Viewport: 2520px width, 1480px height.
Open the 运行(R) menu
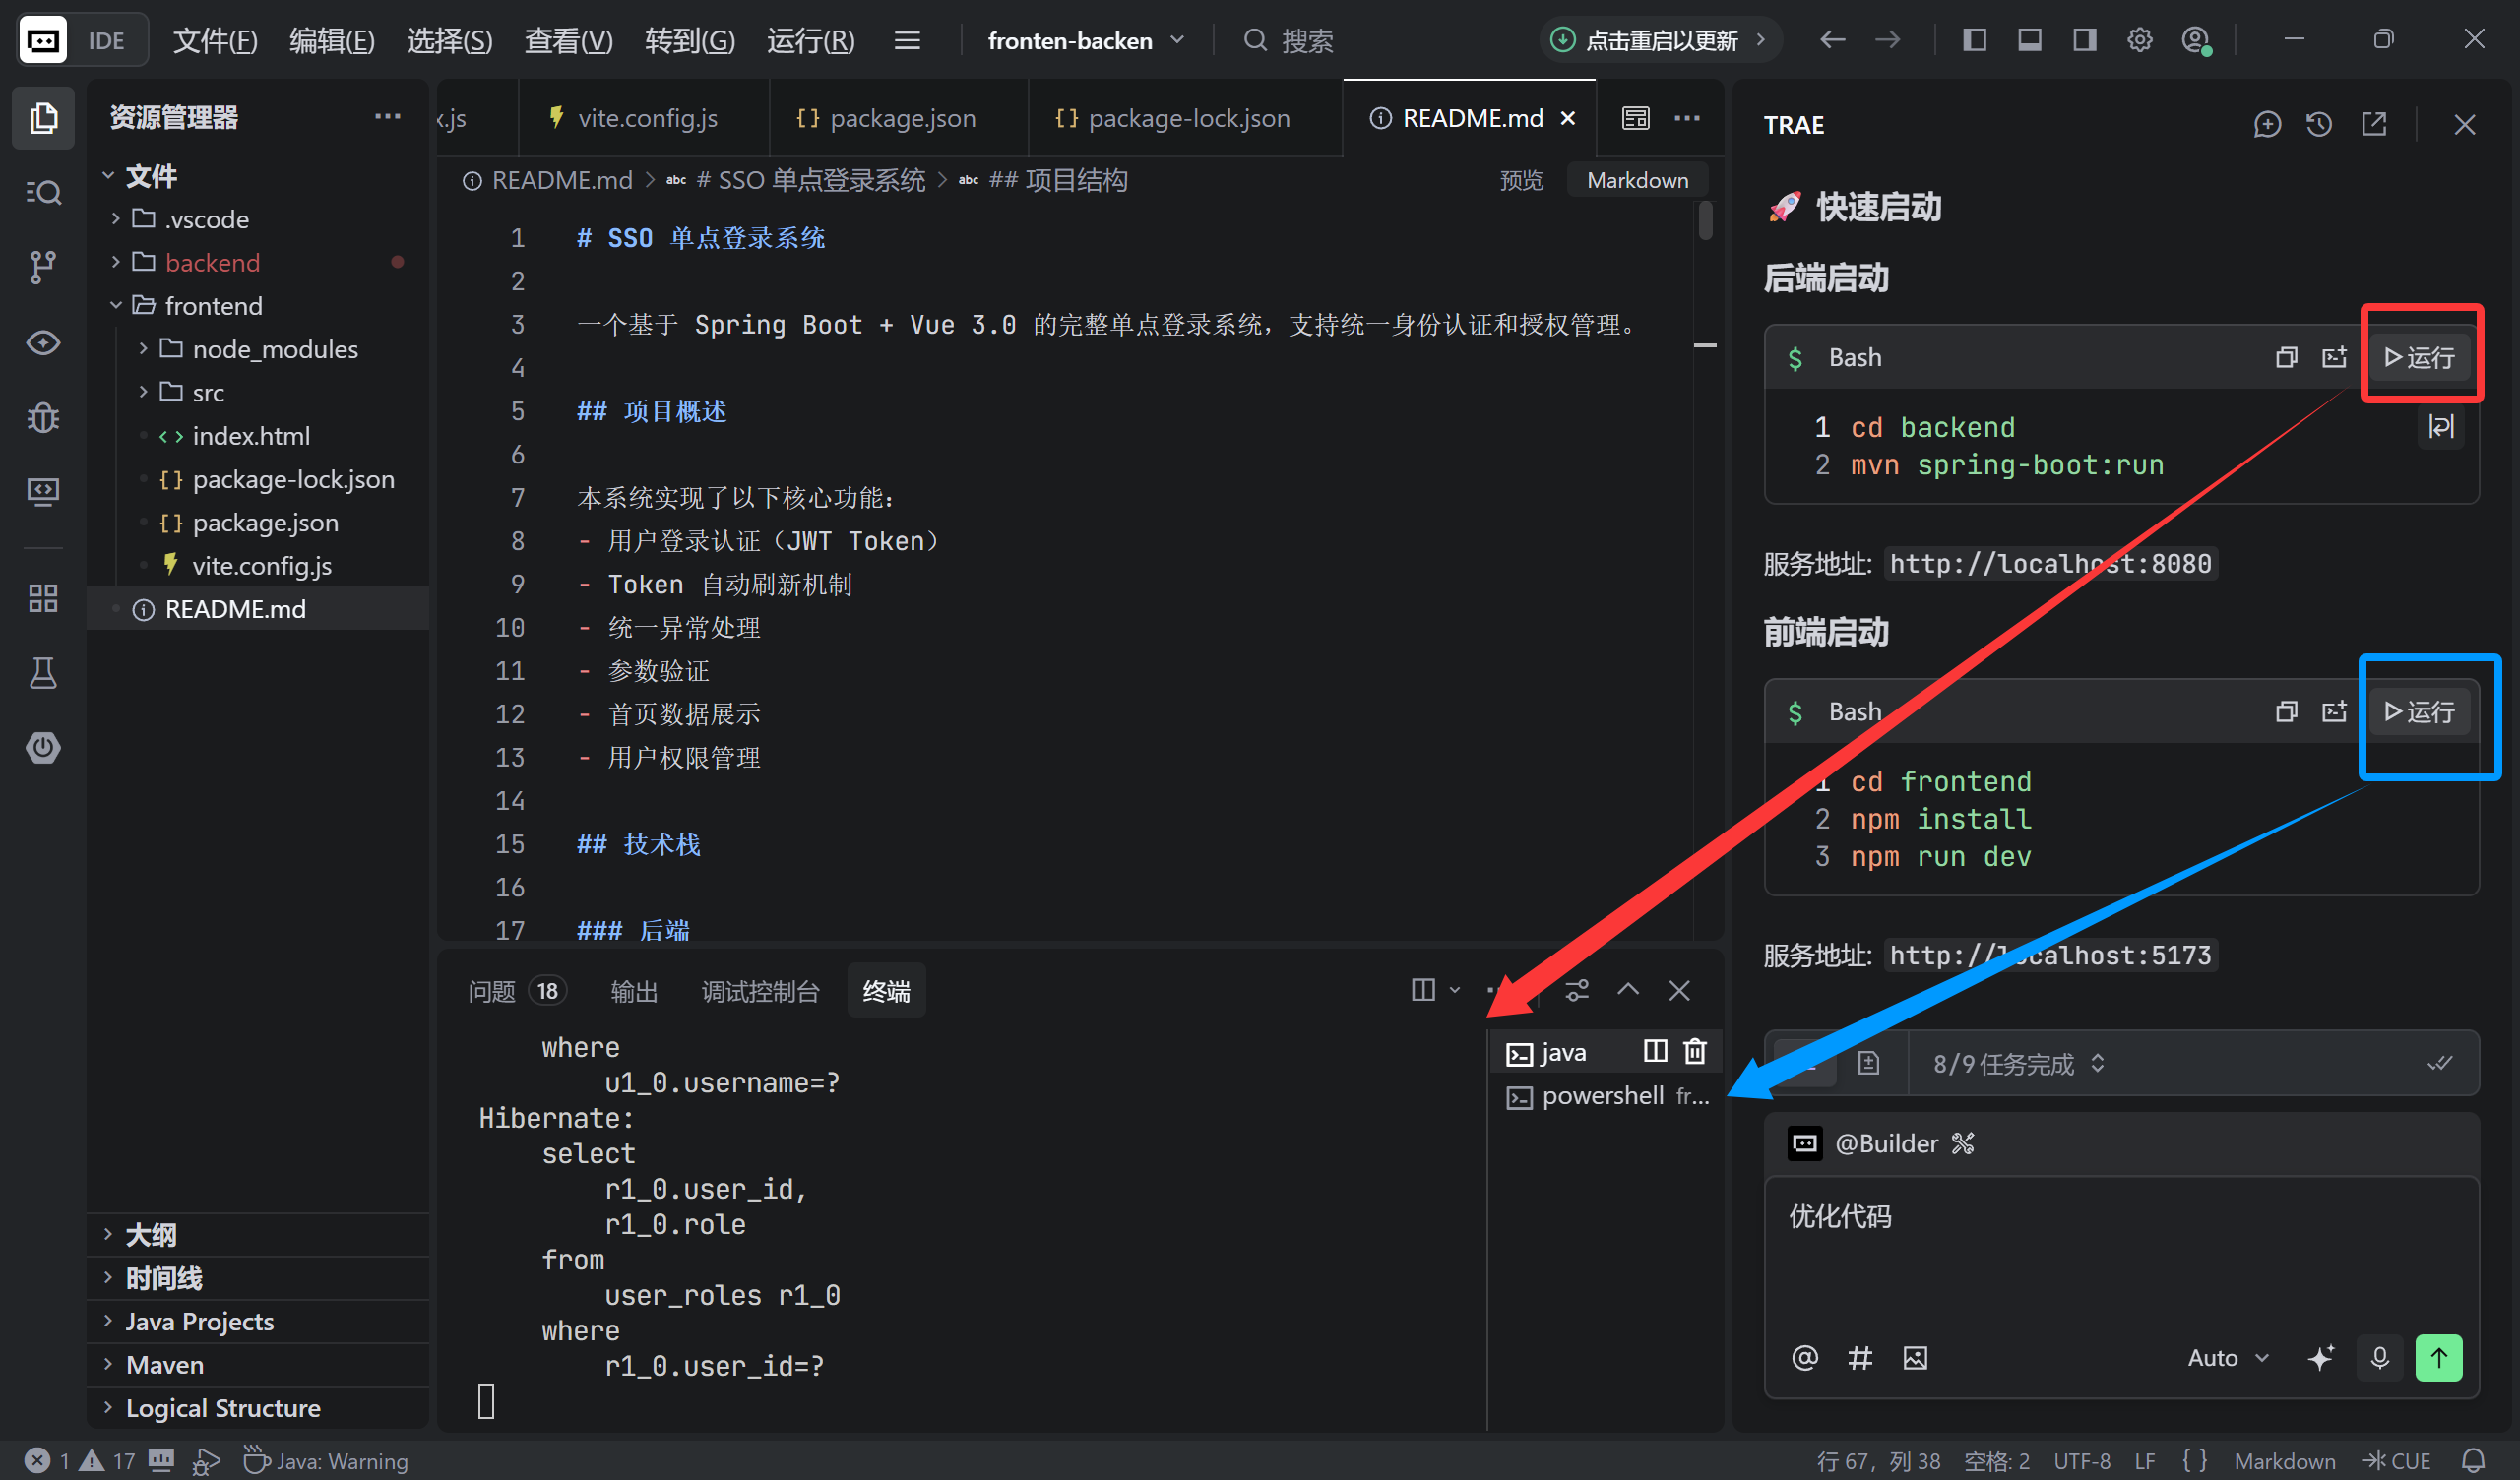pos(810,40)
